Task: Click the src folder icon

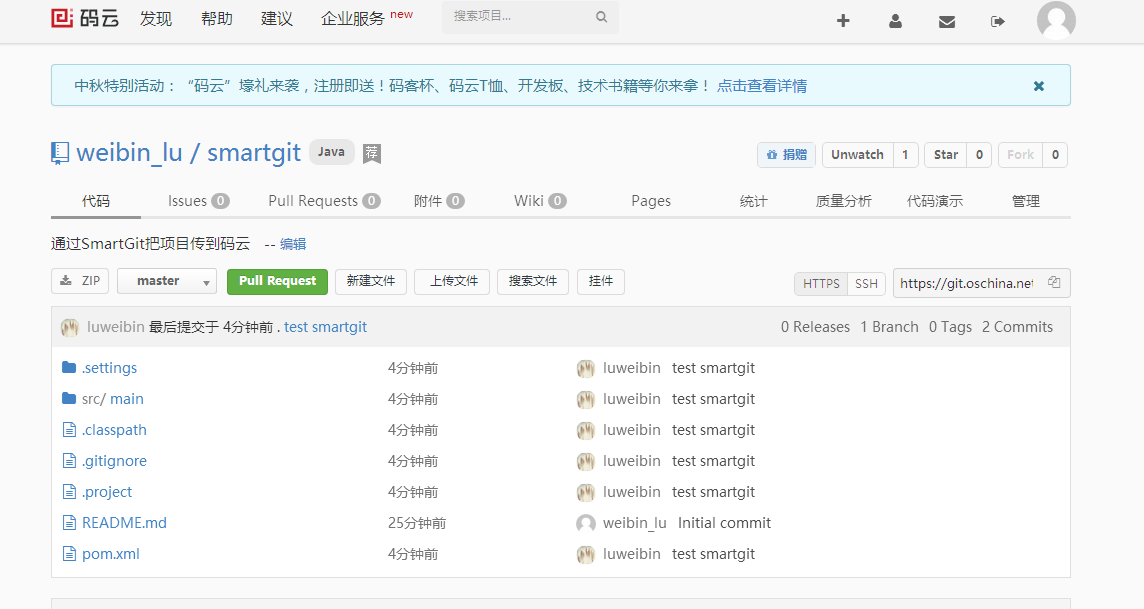Action: point(69,398)
